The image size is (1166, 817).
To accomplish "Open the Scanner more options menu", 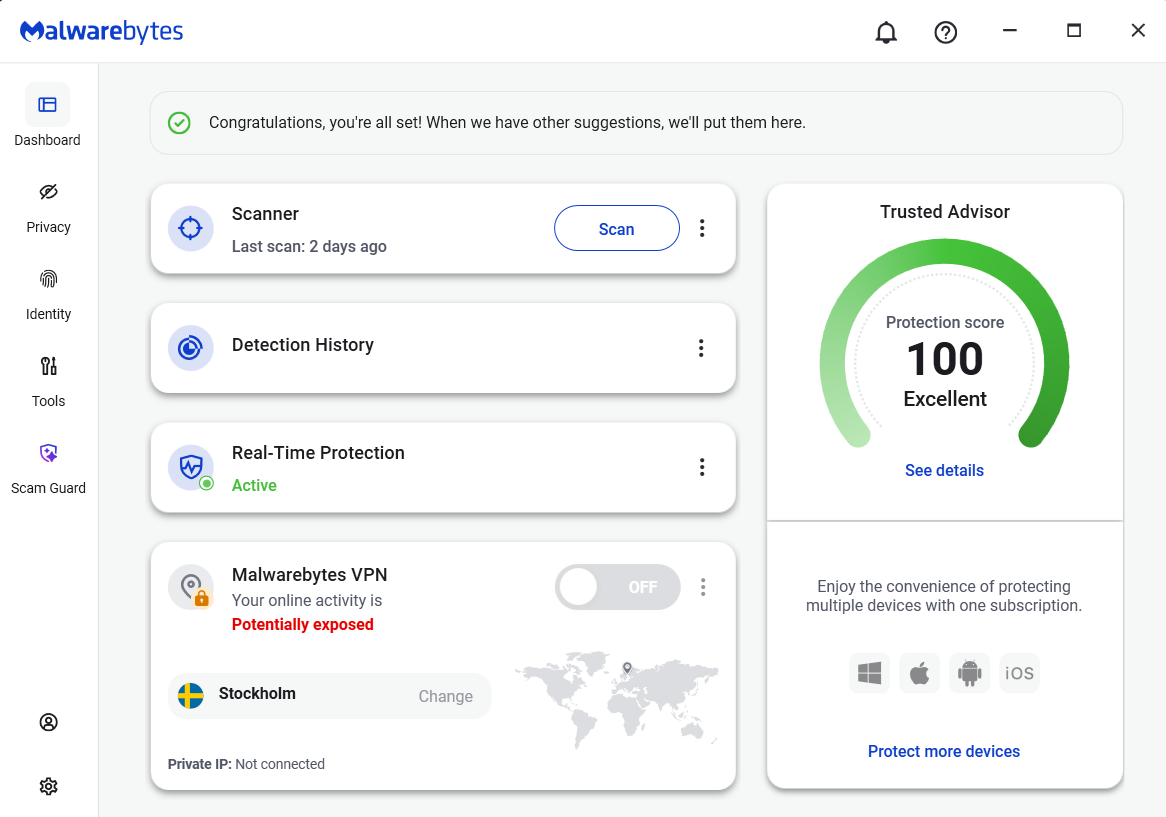I will tap(702, 228).
